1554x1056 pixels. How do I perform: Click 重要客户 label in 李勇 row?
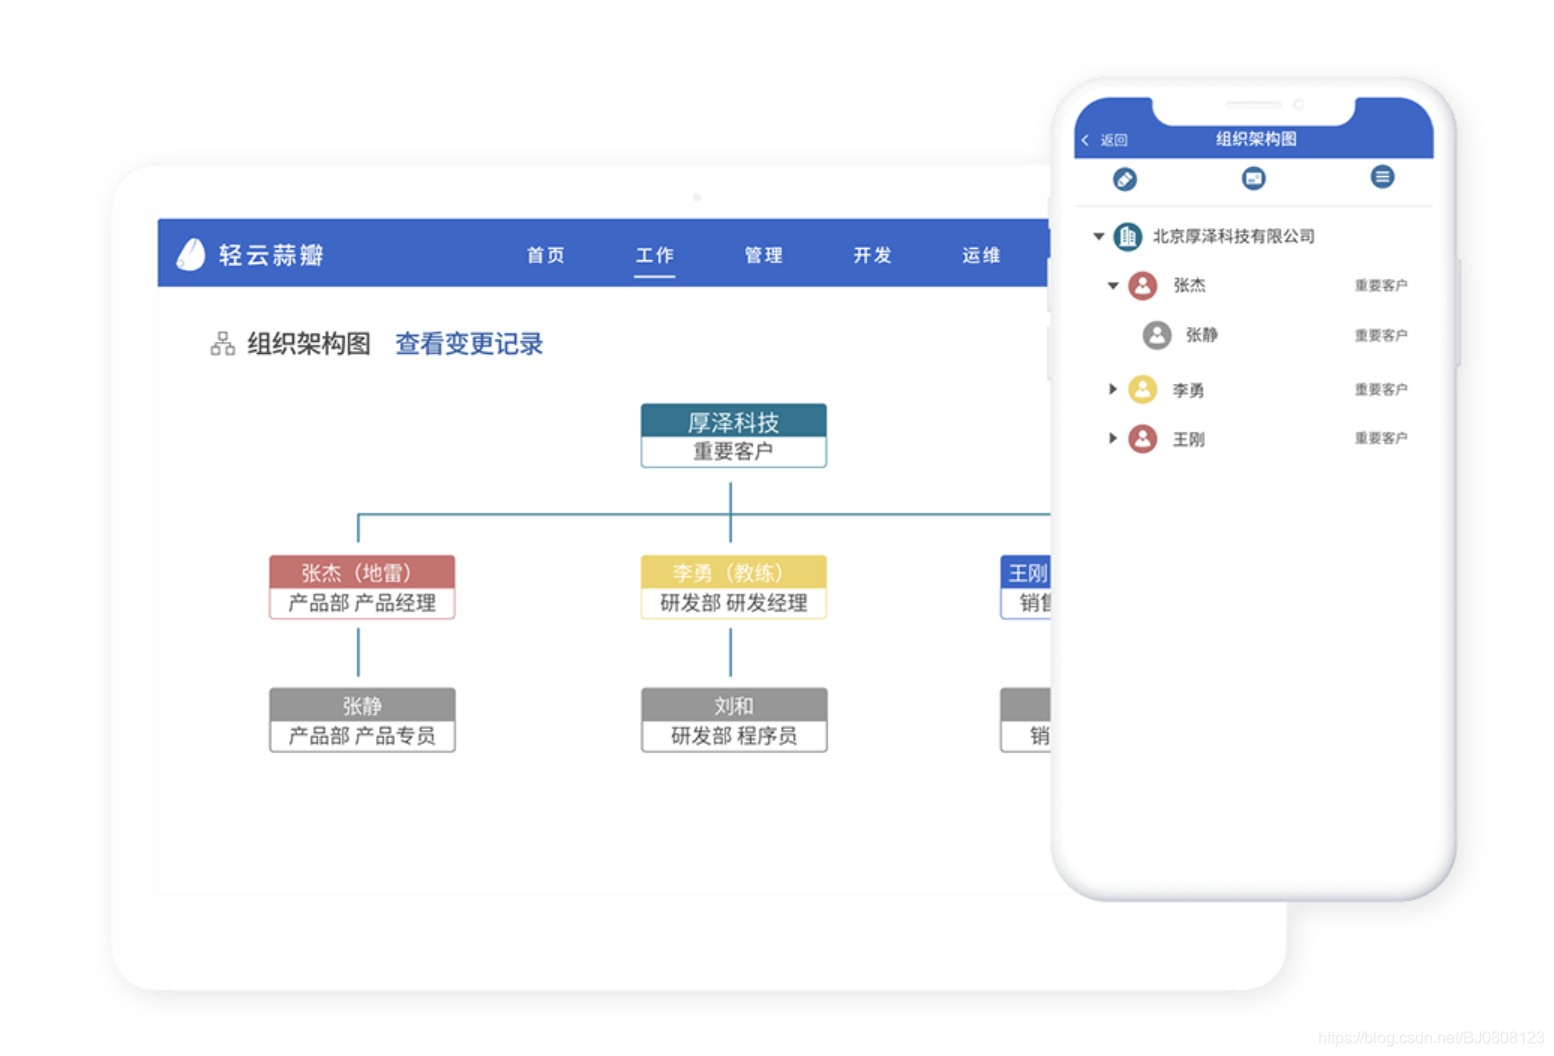(1381, 389)
